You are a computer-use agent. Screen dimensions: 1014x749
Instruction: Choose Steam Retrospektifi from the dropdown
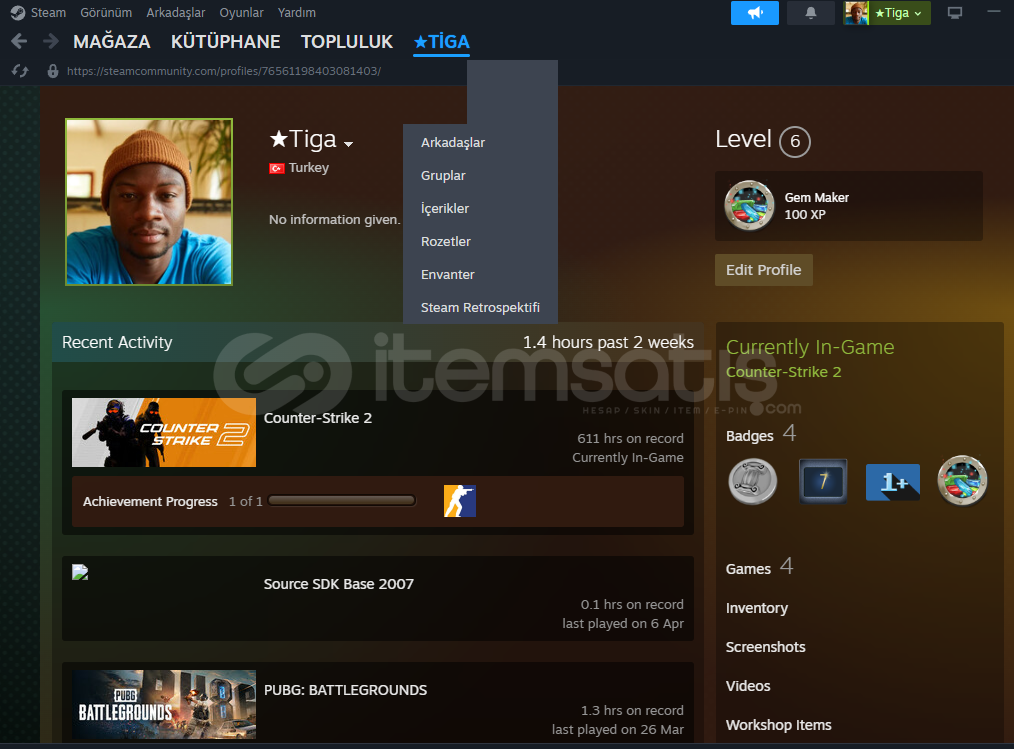(x=480, y=307)
